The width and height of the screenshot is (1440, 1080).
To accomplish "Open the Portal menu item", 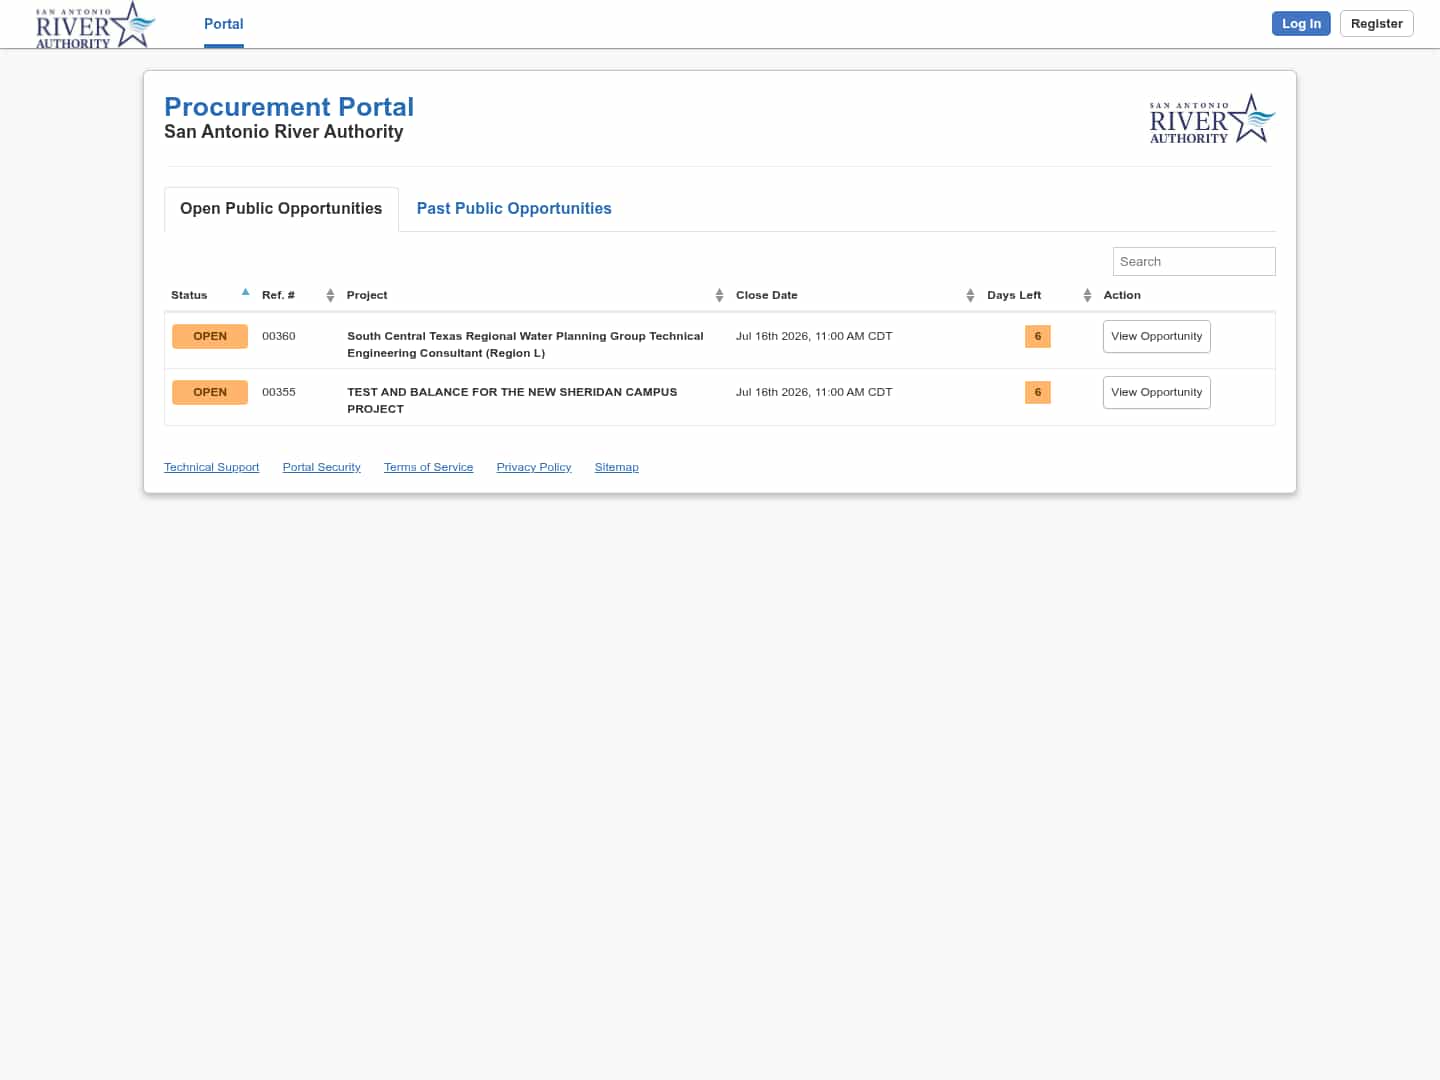I will (224, 24).
